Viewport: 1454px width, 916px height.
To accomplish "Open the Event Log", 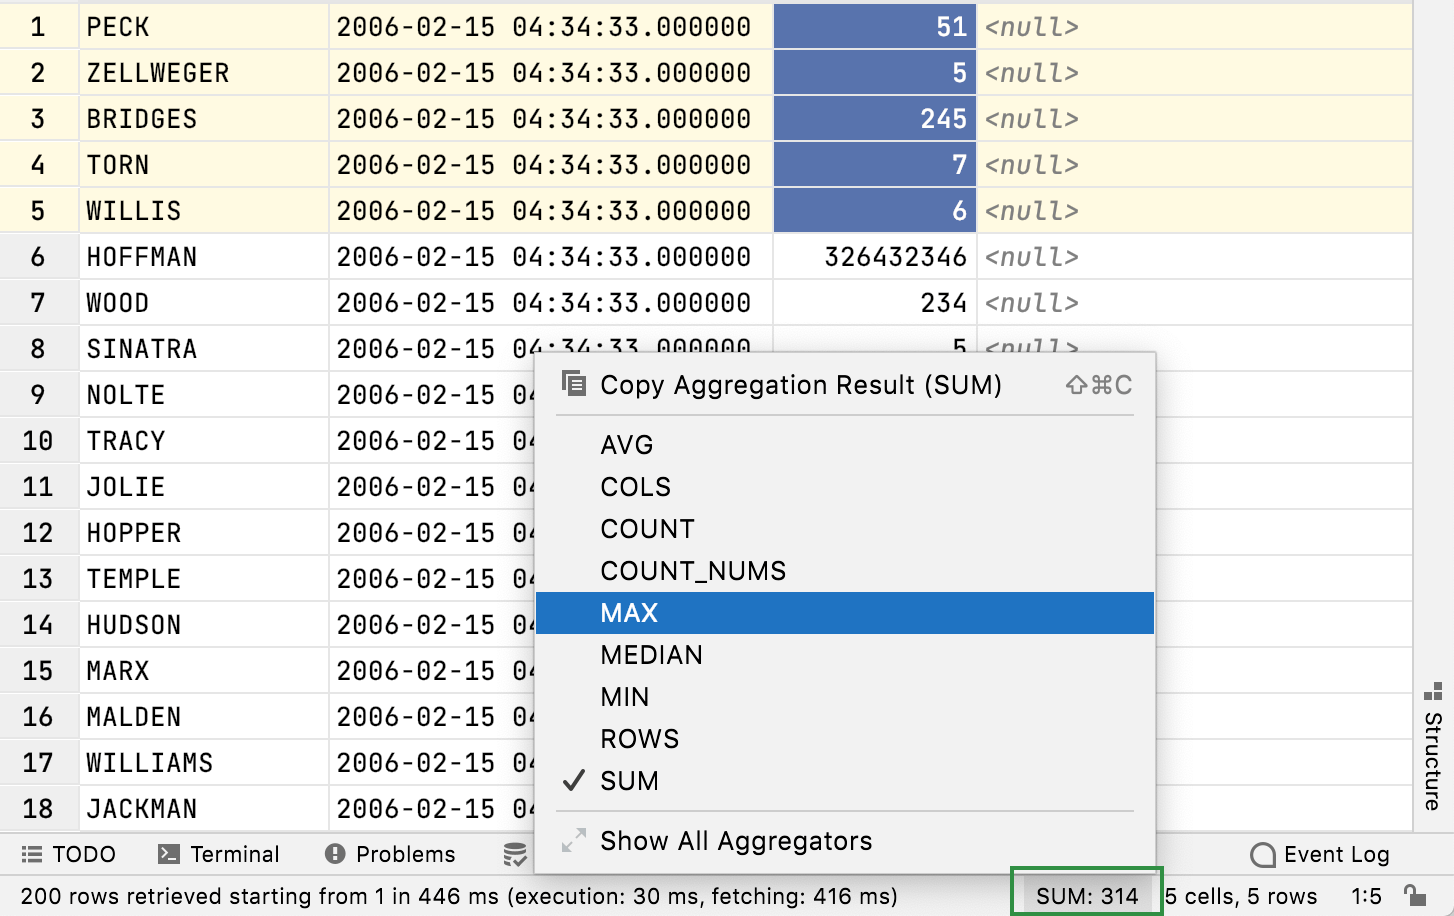I will point(1320,855).
